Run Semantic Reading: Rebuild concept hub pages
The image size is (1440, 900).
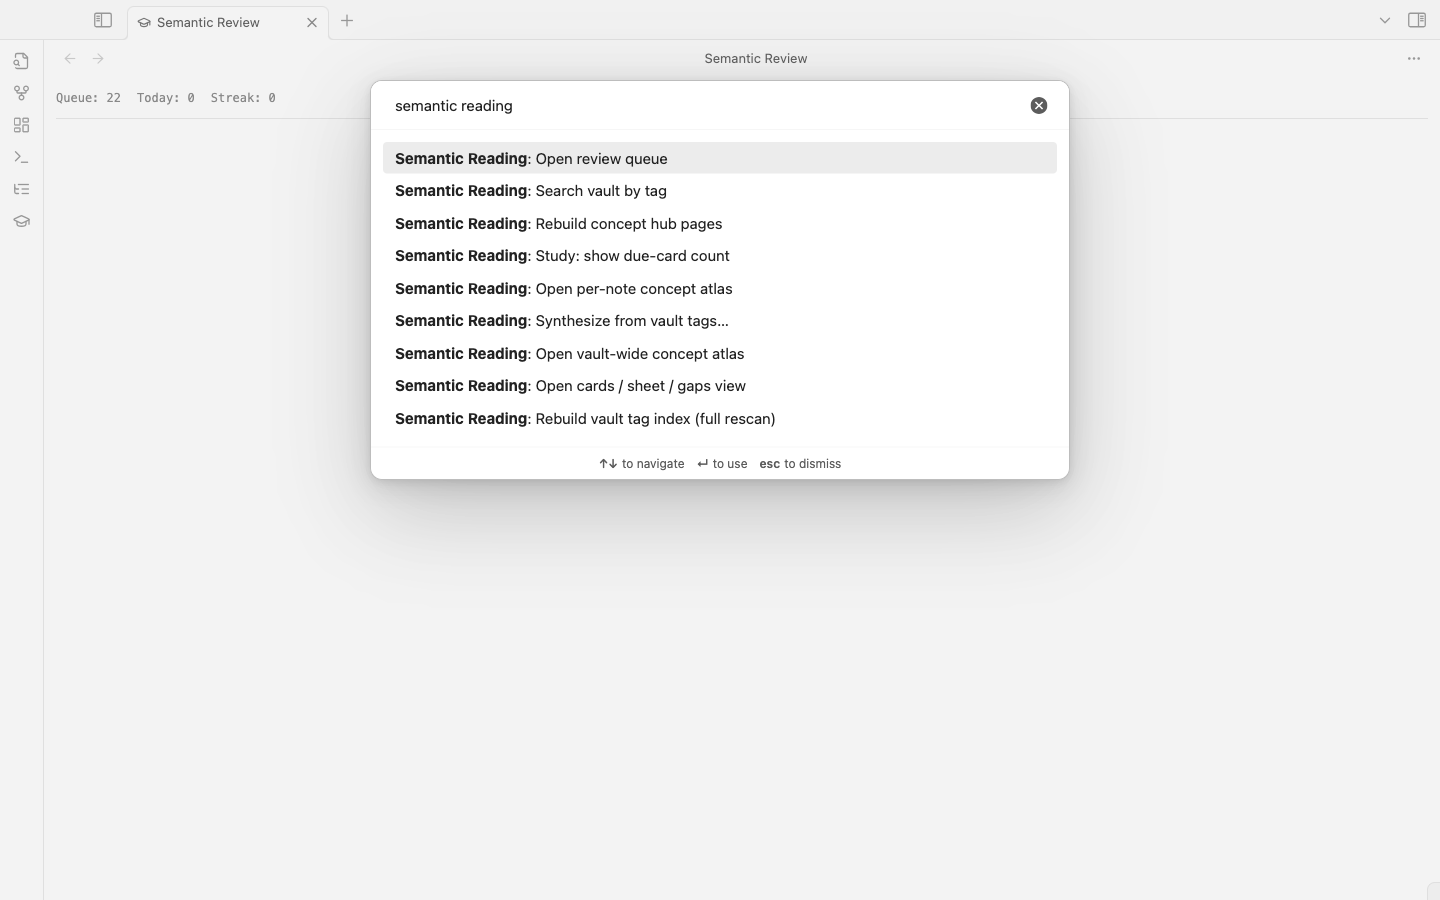pyautogui.click(x=720, y=224)
